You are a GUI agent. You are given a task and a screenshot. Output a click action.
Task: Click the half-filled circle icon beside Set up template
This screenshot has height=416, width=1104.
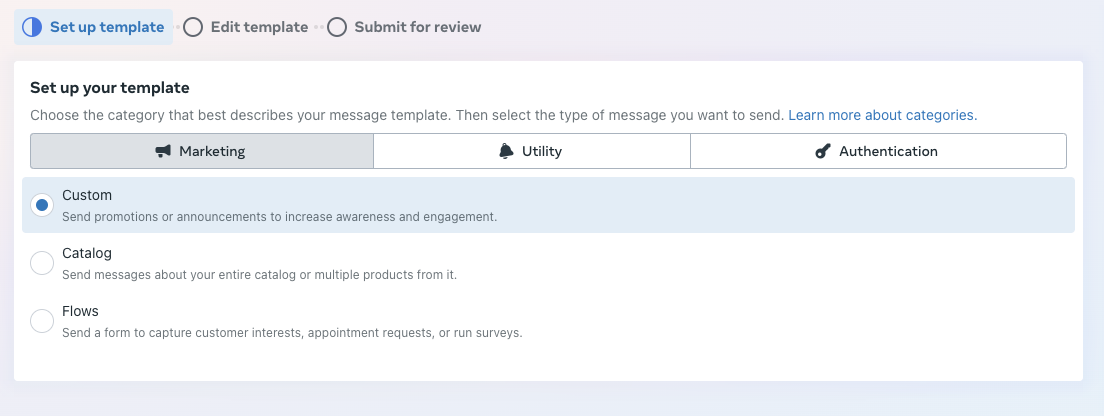pos(32,27)
